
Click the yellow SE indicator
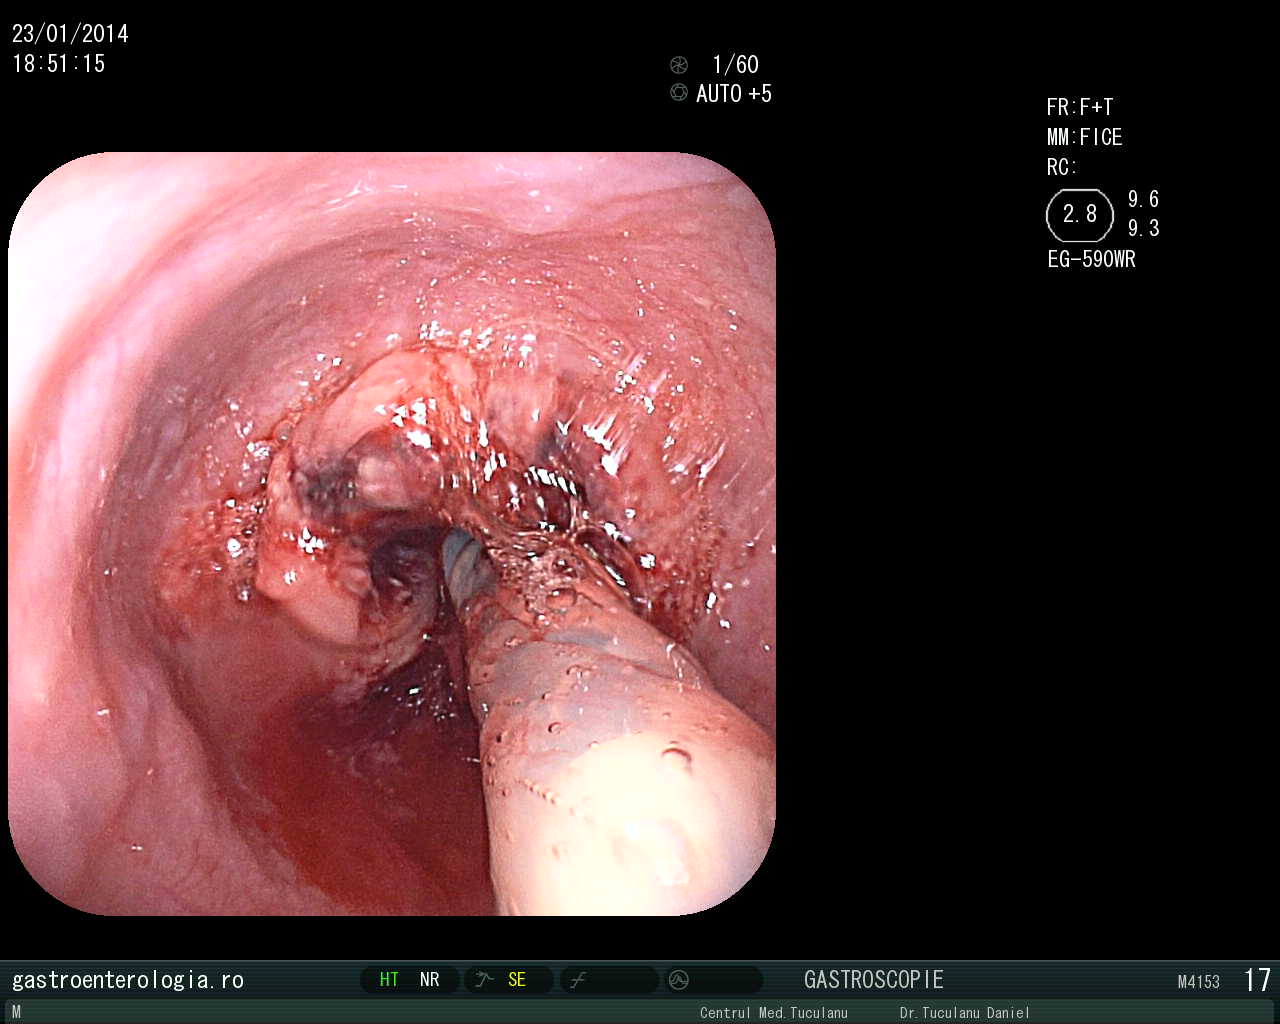(x=517, y=980)
